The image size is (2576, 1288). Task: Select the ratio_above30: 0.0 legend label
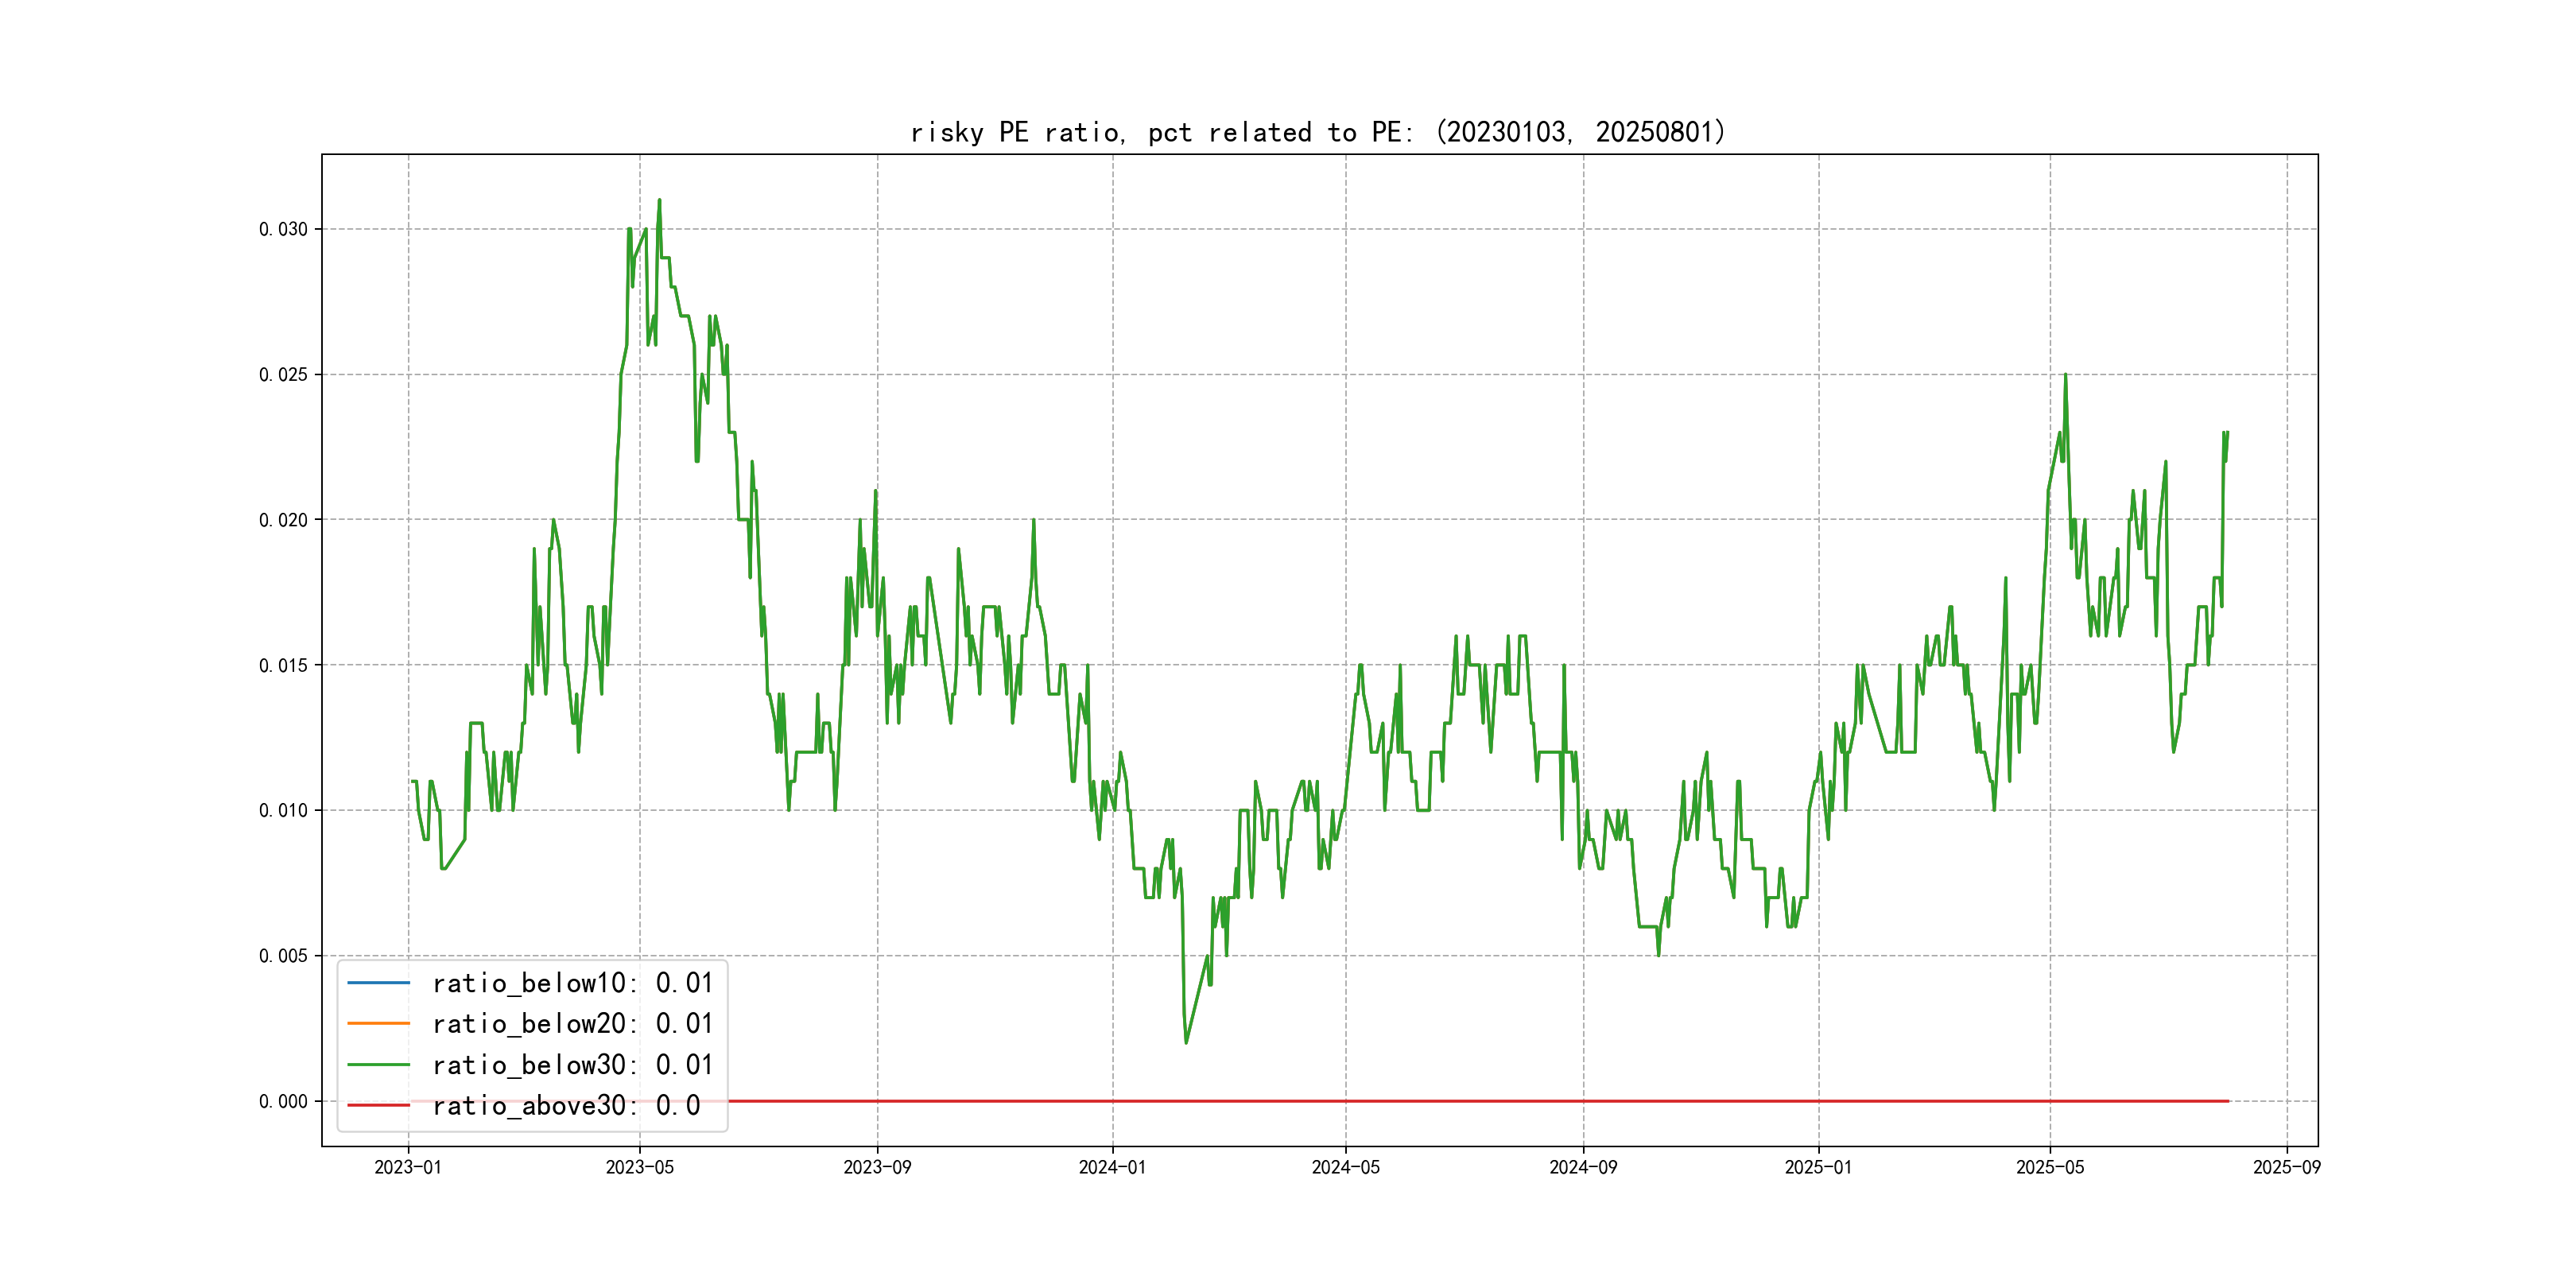(x=566, y=1106)
